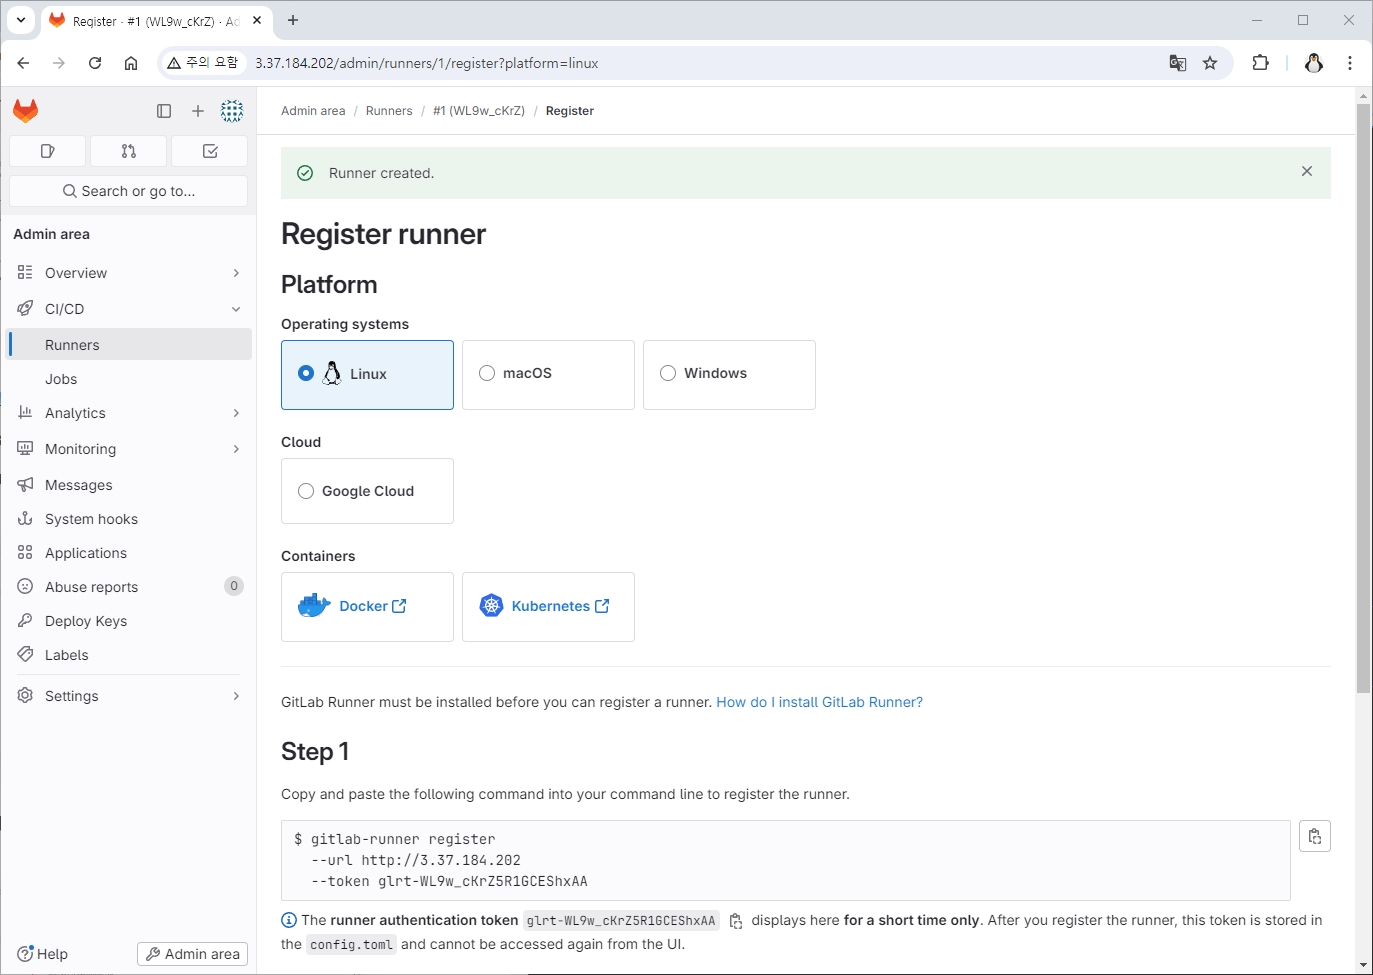
Task: Select the Linux operating system radio
Action: pyautogui.click(x=306, y=373)
